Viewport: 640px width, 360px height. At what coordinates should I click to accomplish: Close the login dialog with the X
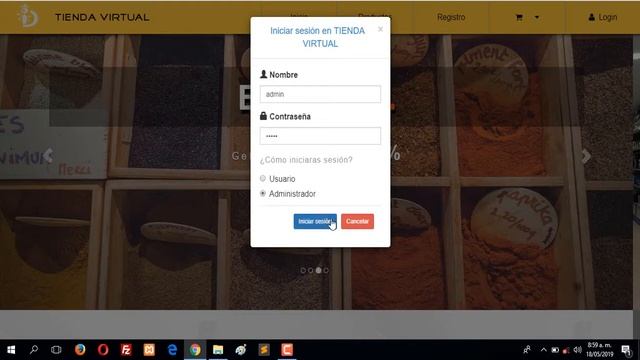coord(380,29)
